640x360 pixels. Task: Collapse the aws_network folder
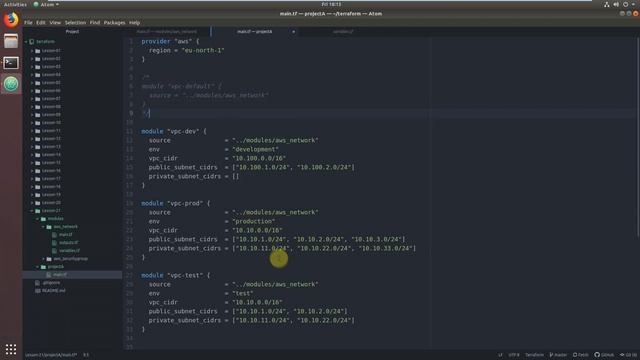click(x=43, y=227)
